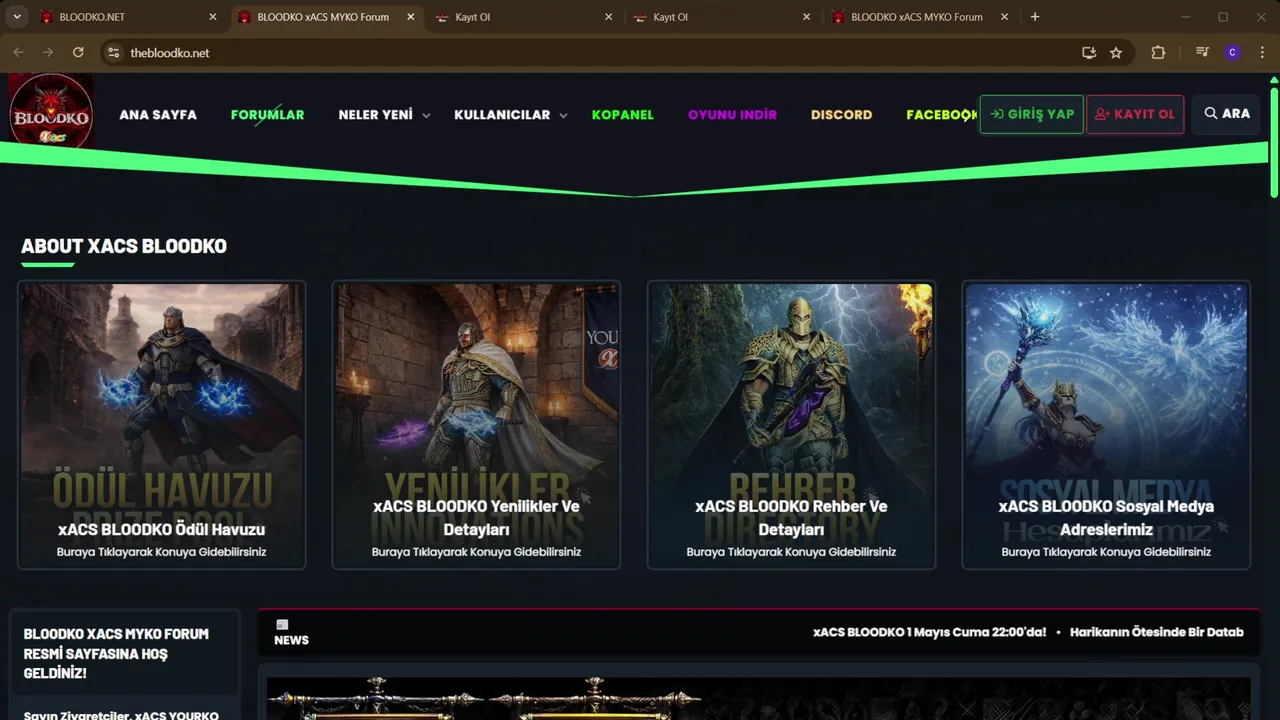Click the xACS BLOODKO Sosyal Medya Adreslerimiz title

pyautogui.click(x=1106, y=518)
